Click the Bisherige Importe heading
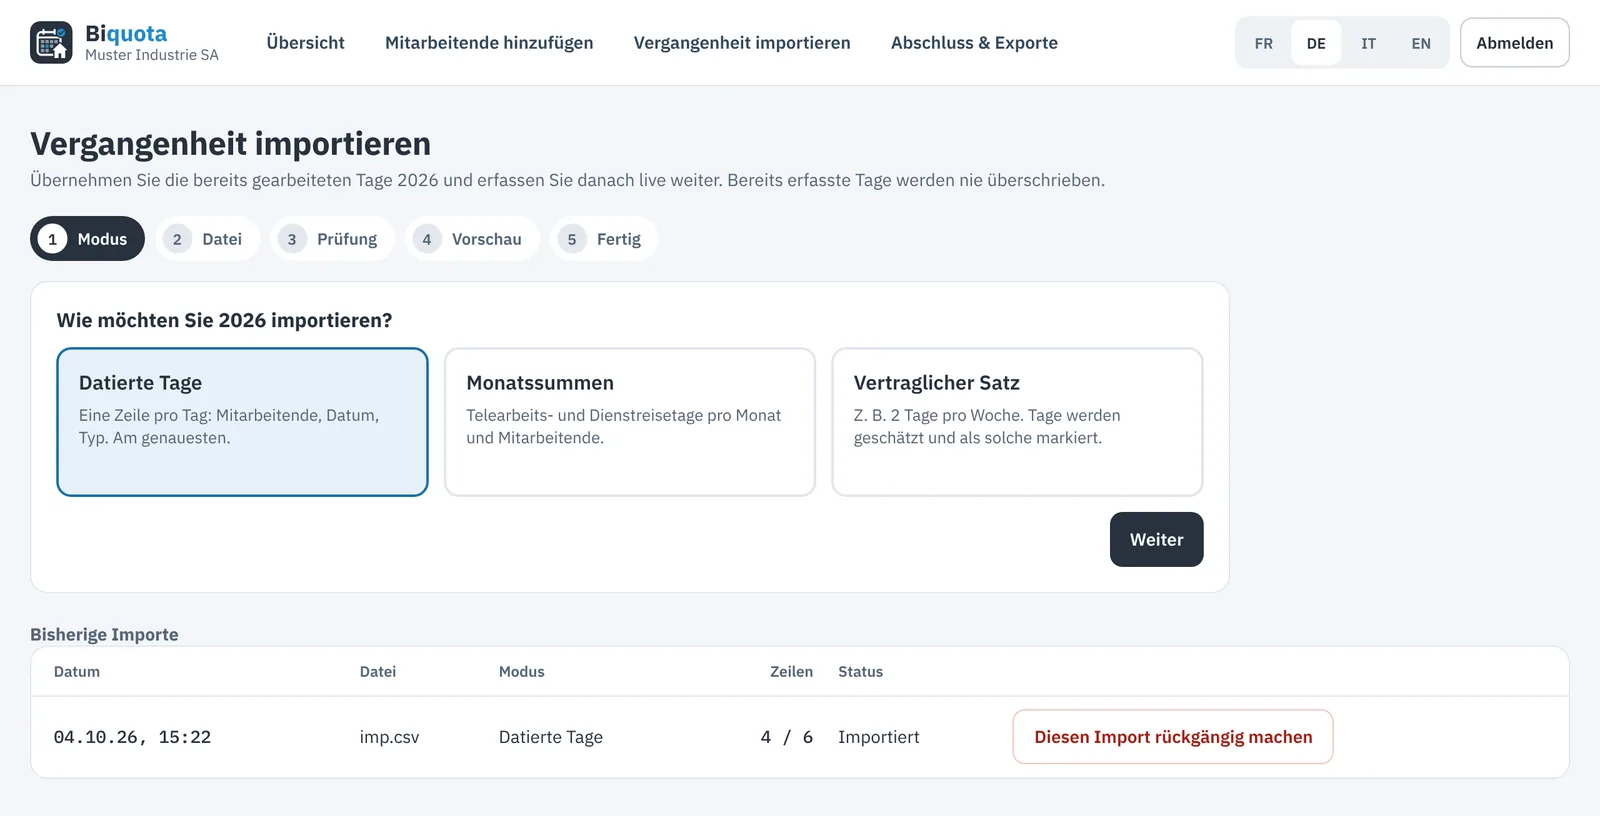Image resolution: width=1600 pixels, height=816 pixels. 104,634
